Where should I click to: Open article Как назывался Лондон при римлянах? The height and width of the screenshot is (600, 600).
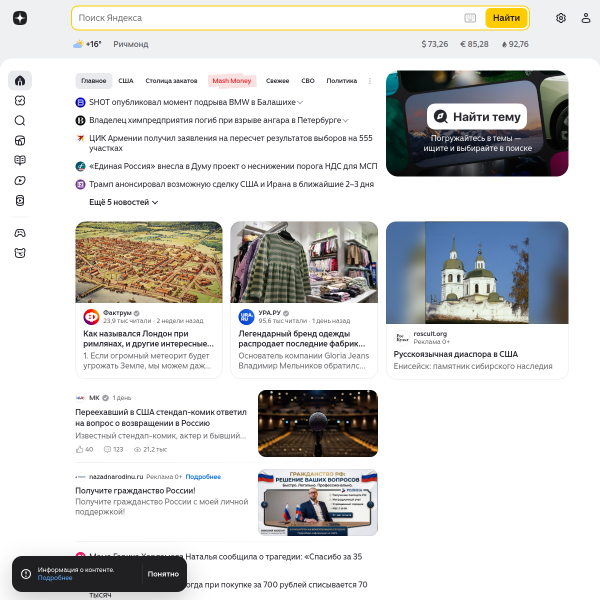click(x=148, y=339)
